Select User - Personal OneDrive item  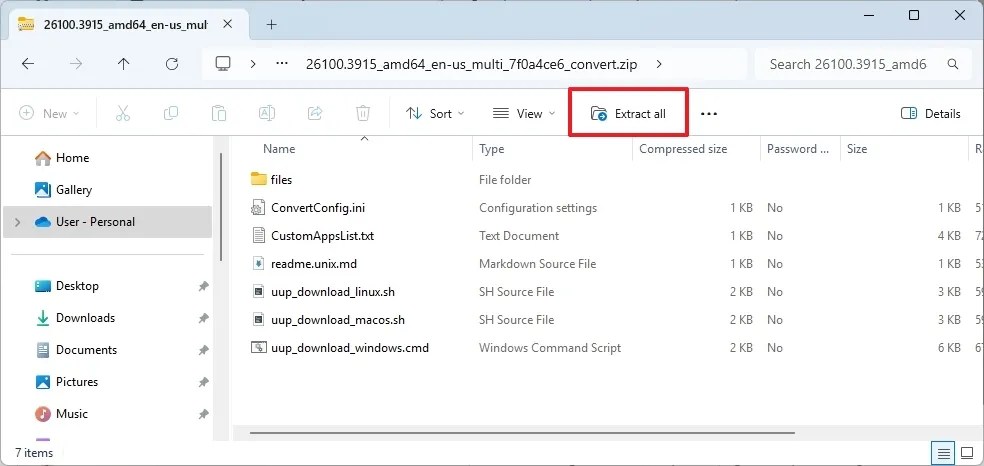(107, 221)
